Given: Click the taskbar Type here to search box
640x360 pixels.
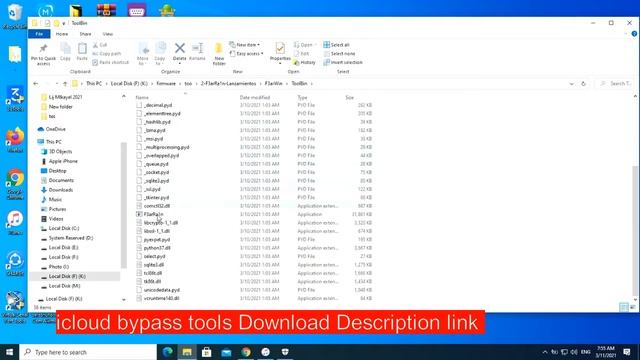Looking at the screenshot, I should click(88, 352).
